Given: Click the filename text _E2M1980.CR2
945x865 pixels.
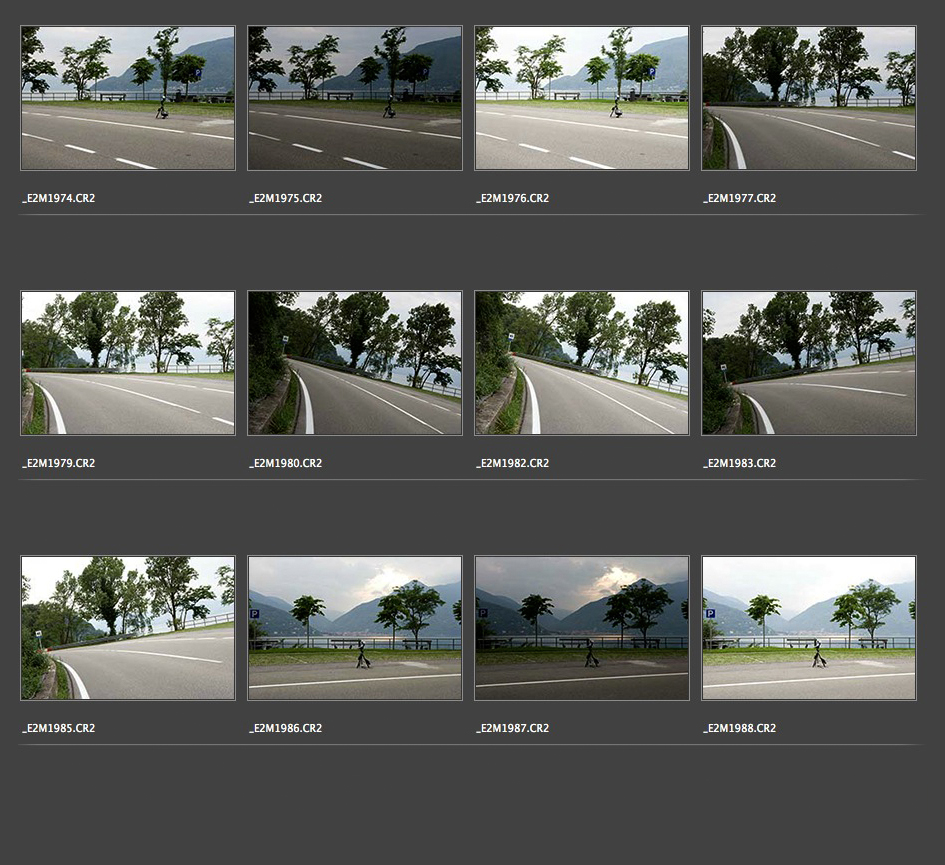Looking at the screenshot, I should [286, 463].
